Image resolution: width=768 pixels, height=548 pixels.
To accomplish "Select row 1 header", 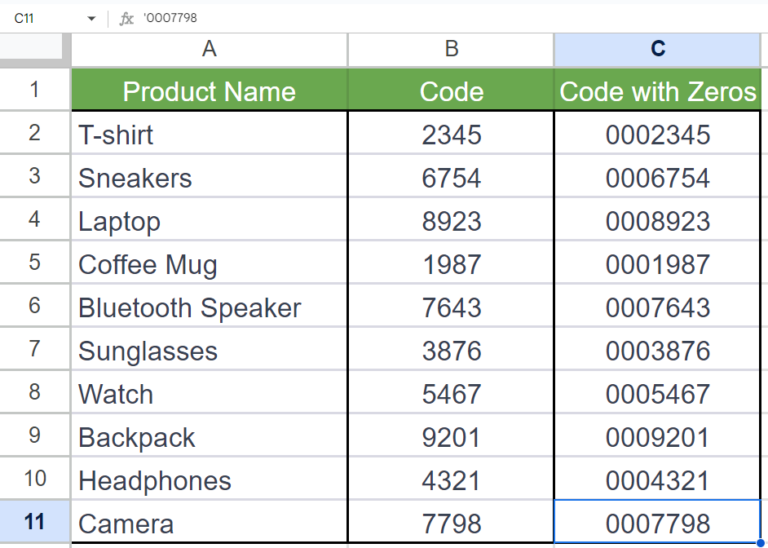I will tap(35, 90).
